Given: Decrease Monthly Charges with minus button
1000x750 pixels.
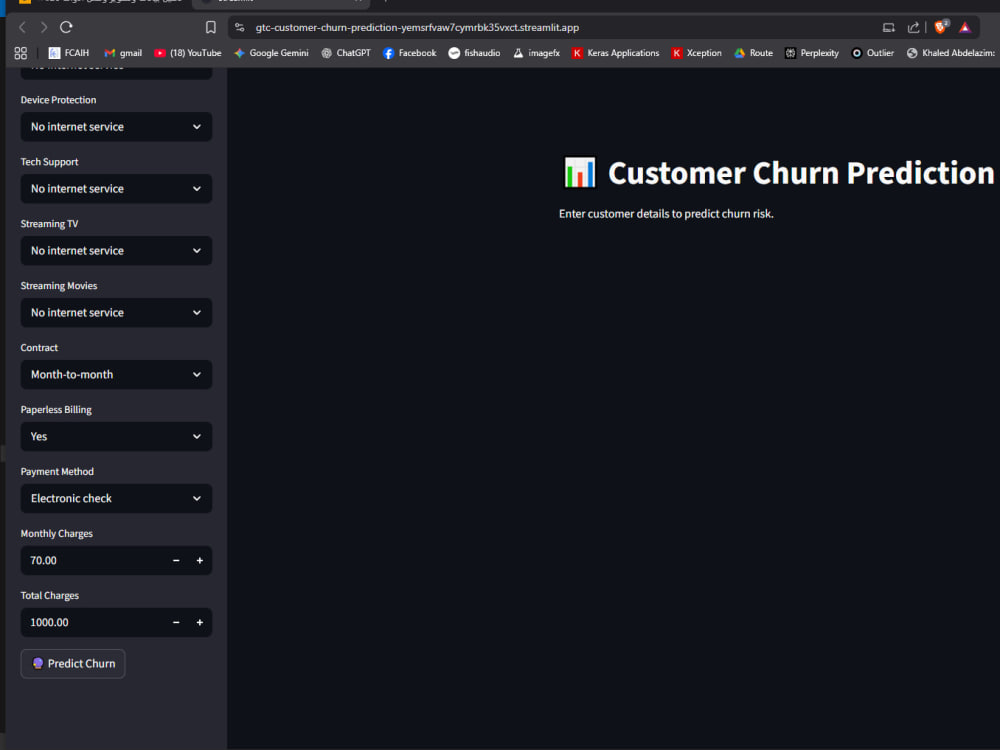Looking at the screenshot, I should [x=176, y=560].
